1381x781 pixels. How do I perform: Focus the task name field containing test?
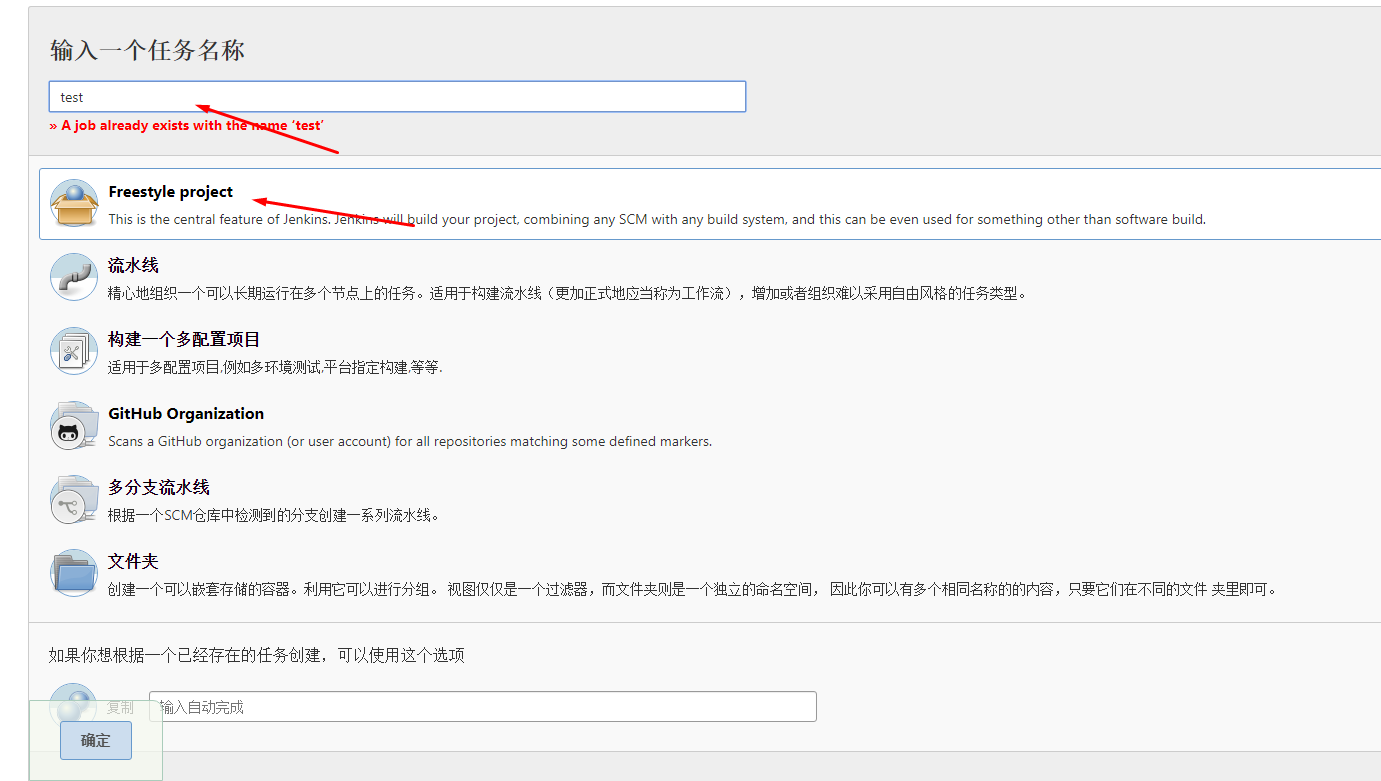click(x=397, y=97)
